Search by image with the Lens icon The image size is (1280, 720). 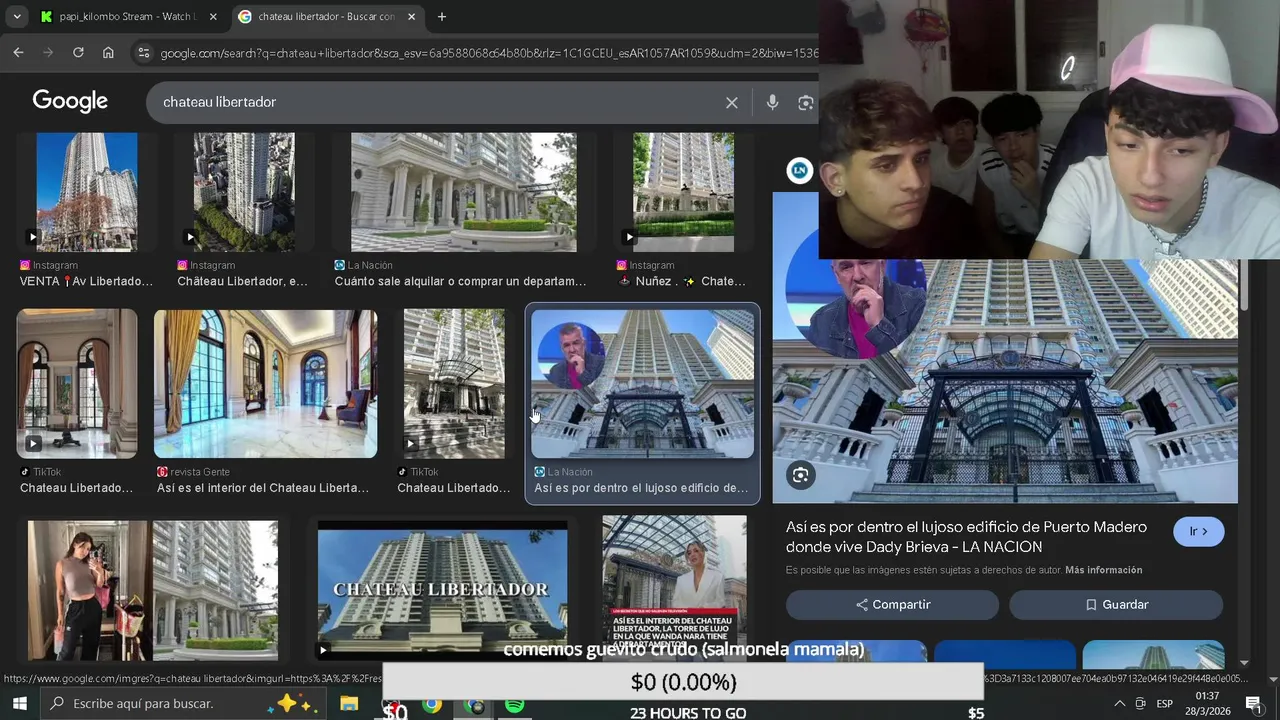tap(806, 102)
